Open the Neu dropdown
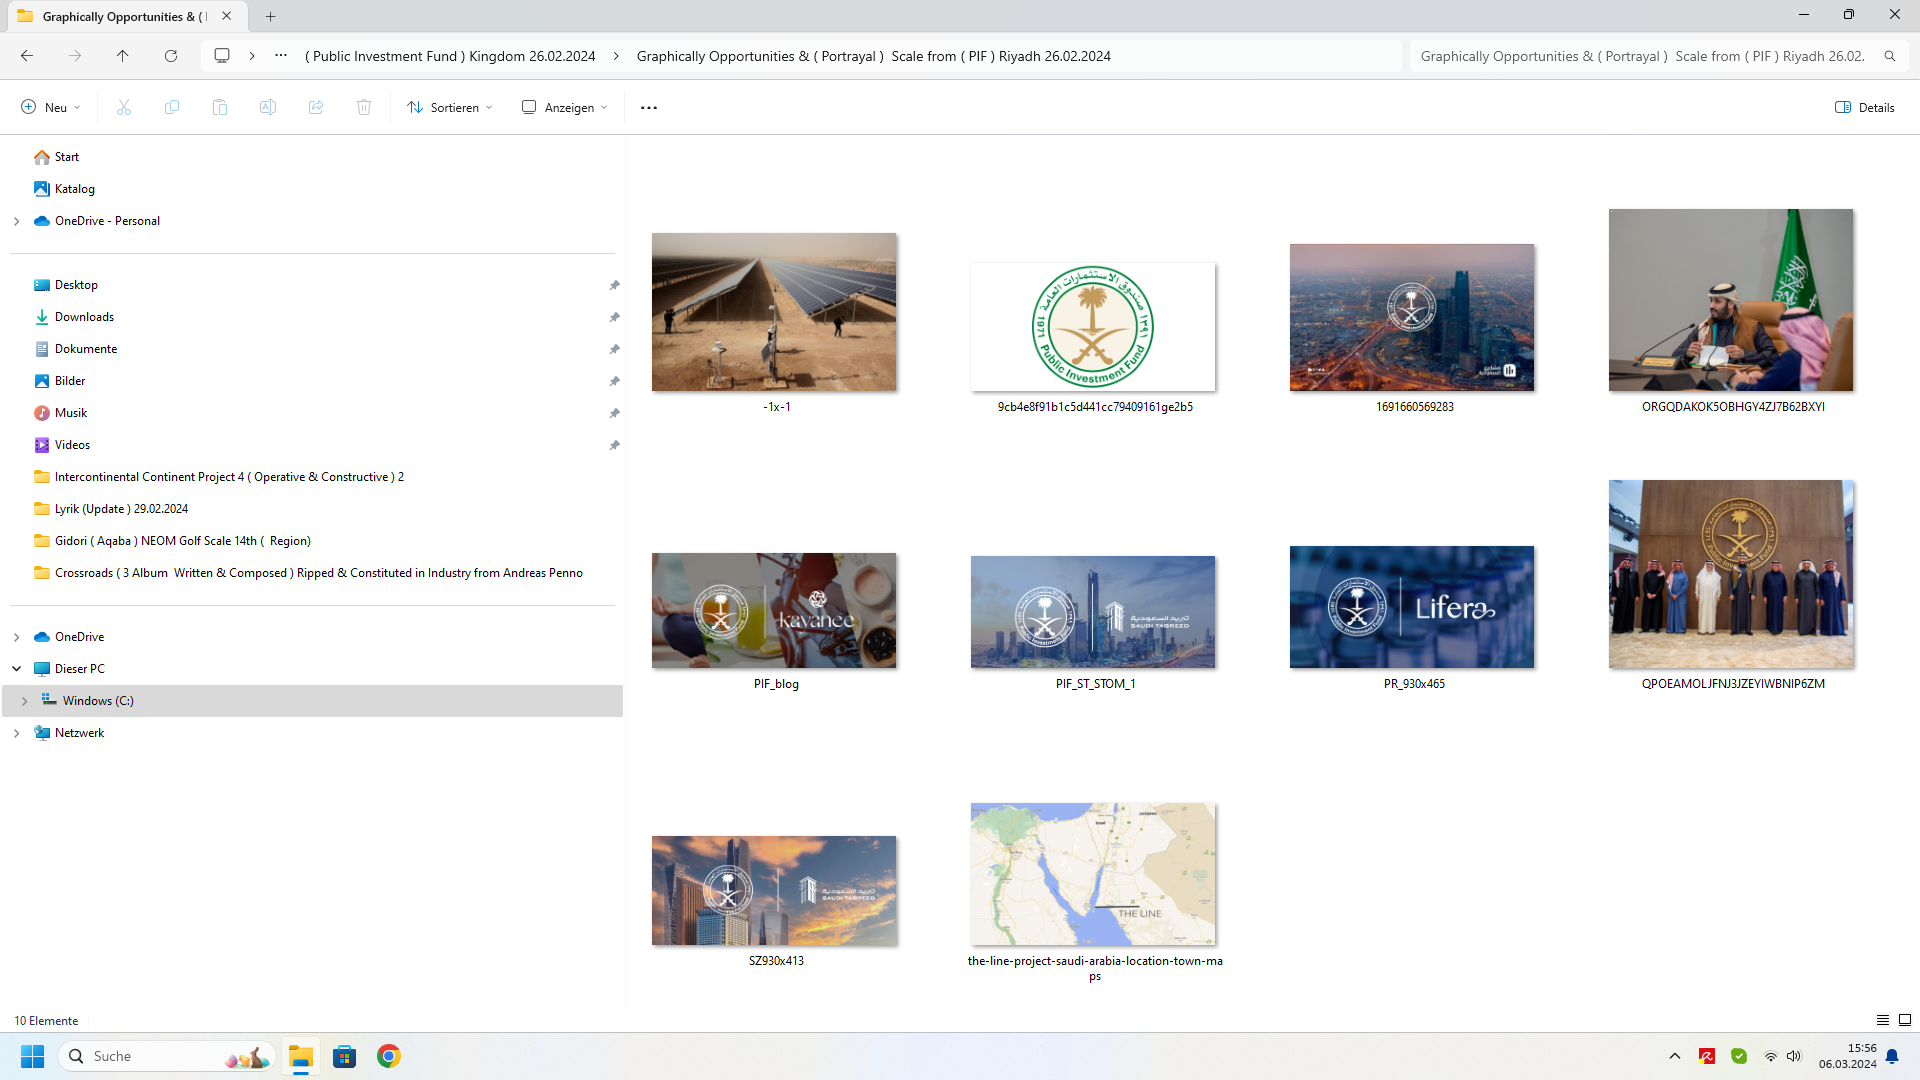 [x=50, y=107]
